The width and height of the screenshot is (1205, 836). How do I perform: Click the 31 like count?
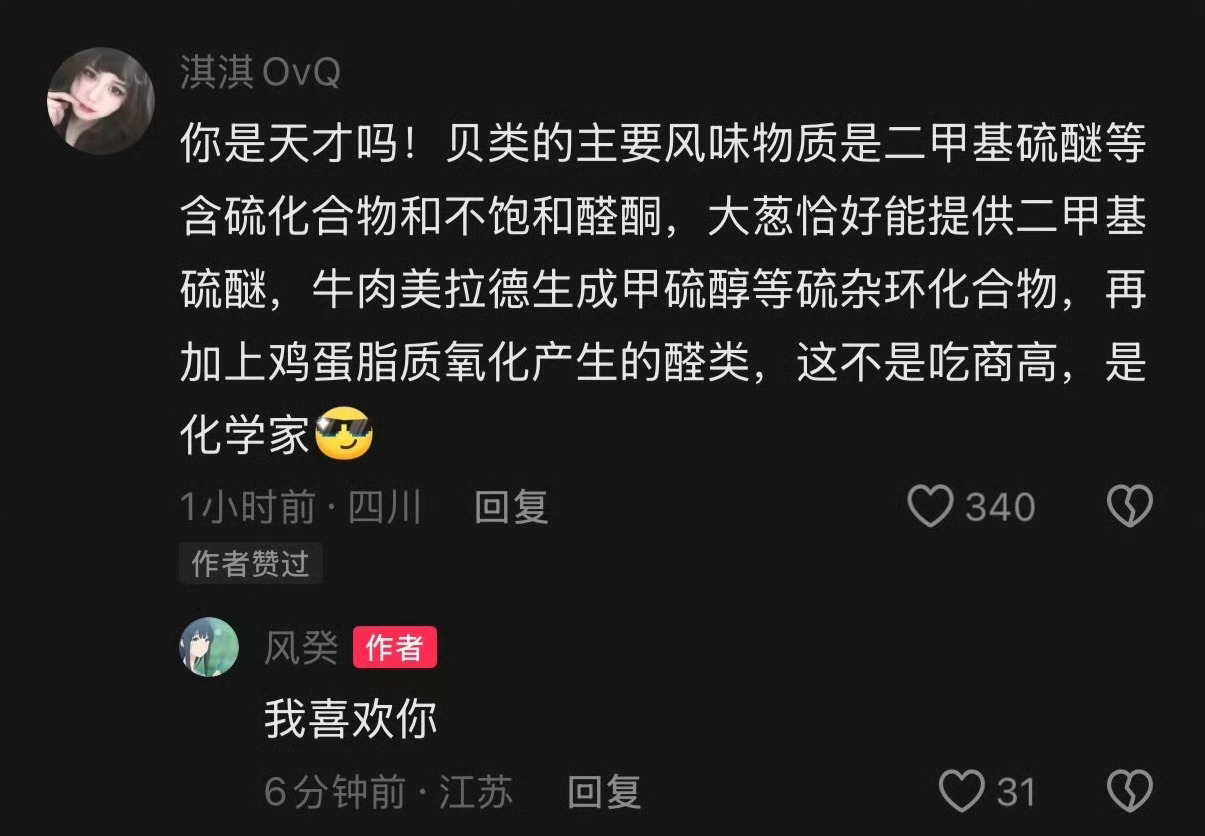[x=1016, y=793]
